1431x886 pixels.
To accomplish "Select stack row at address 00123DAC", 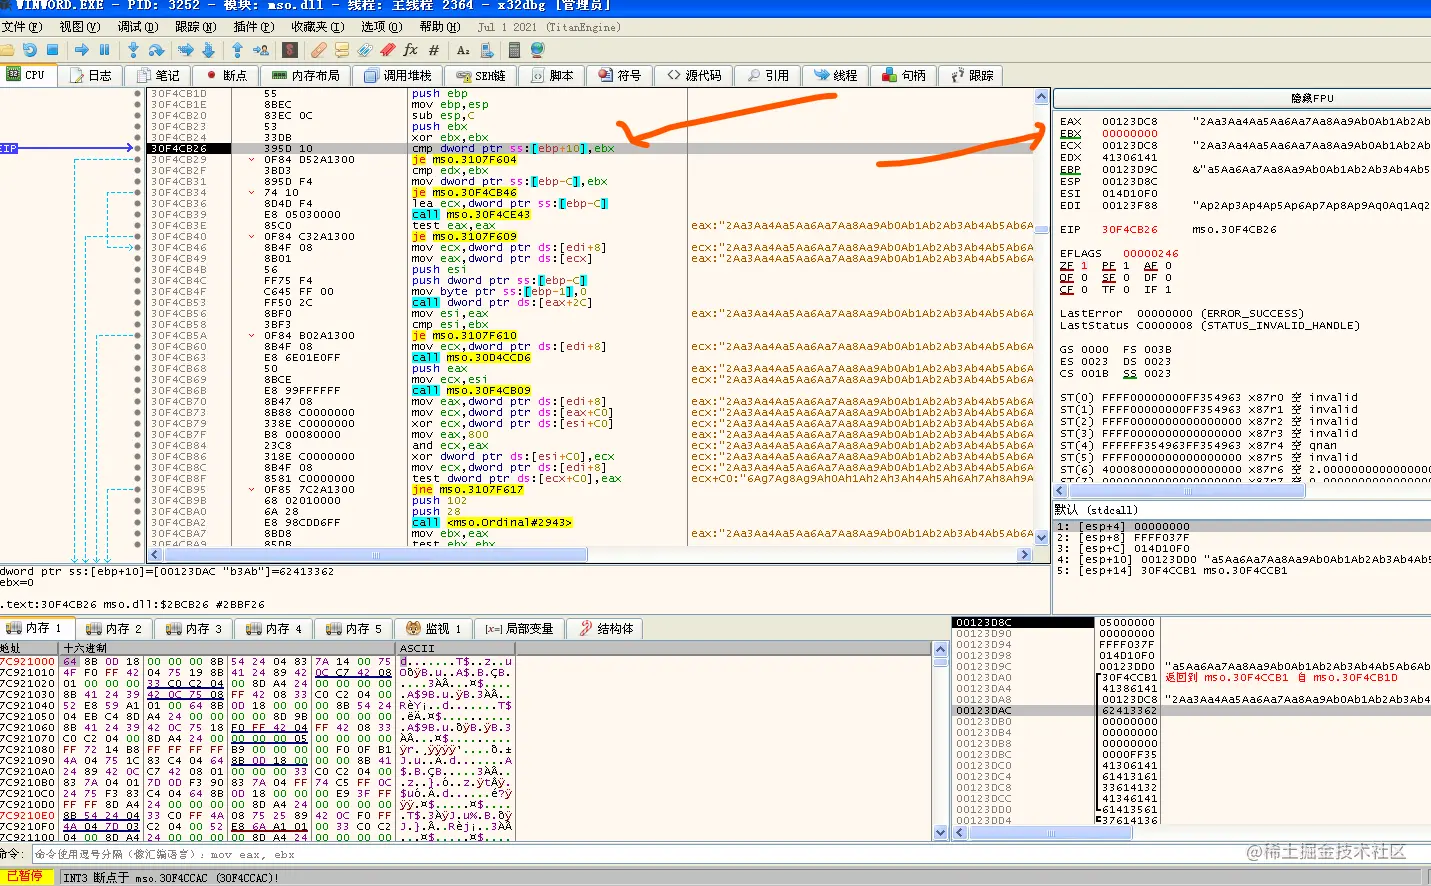I will point(1191,710).
